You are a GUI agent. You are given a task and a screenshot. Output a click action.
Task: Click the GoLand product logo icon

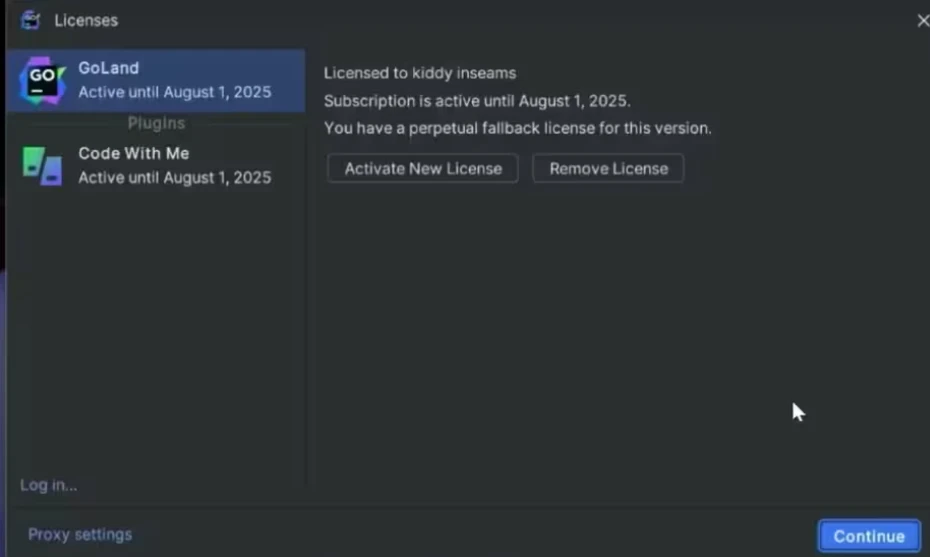[x=42, y=81]
